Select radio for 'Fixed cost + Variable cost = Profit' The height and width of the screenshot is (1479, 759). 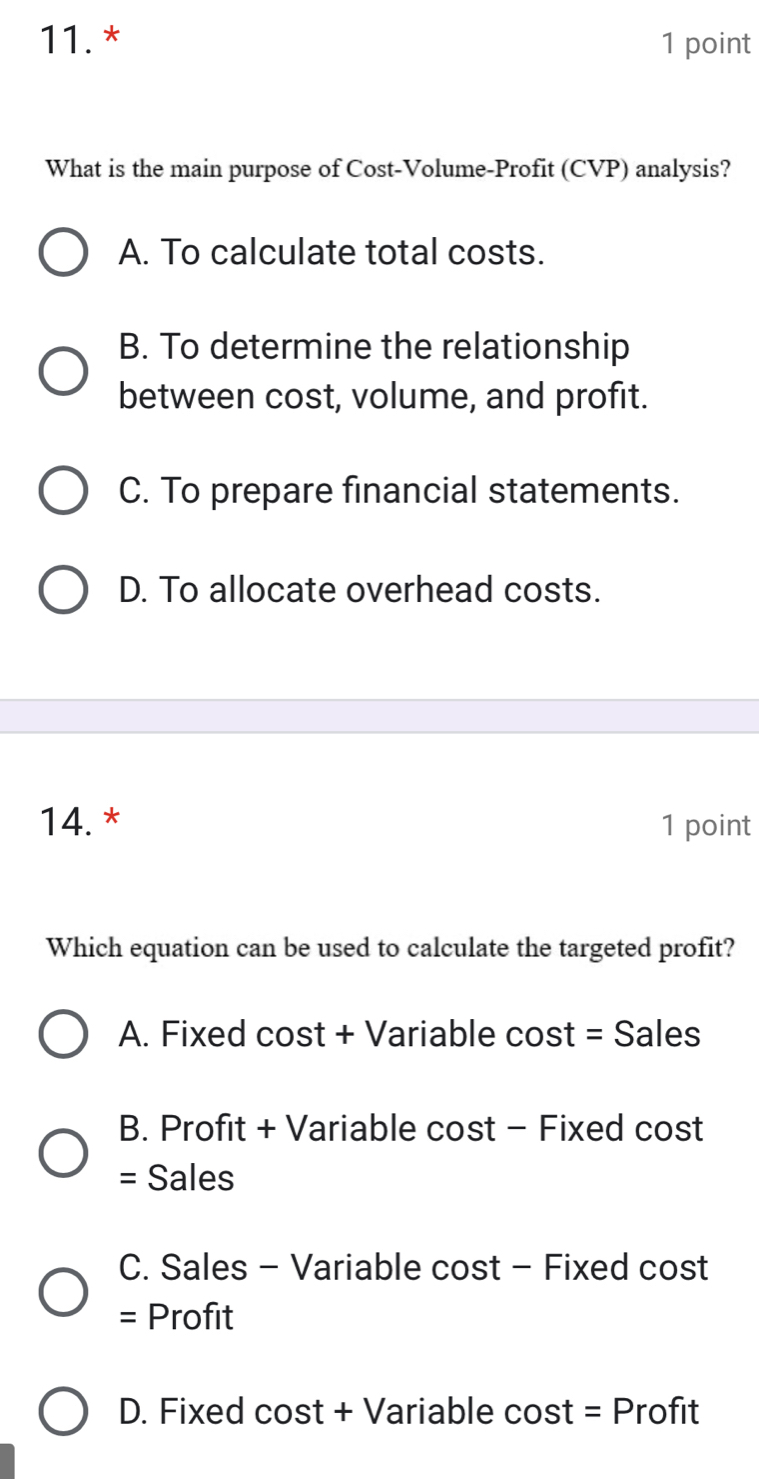pos(62,1412)
